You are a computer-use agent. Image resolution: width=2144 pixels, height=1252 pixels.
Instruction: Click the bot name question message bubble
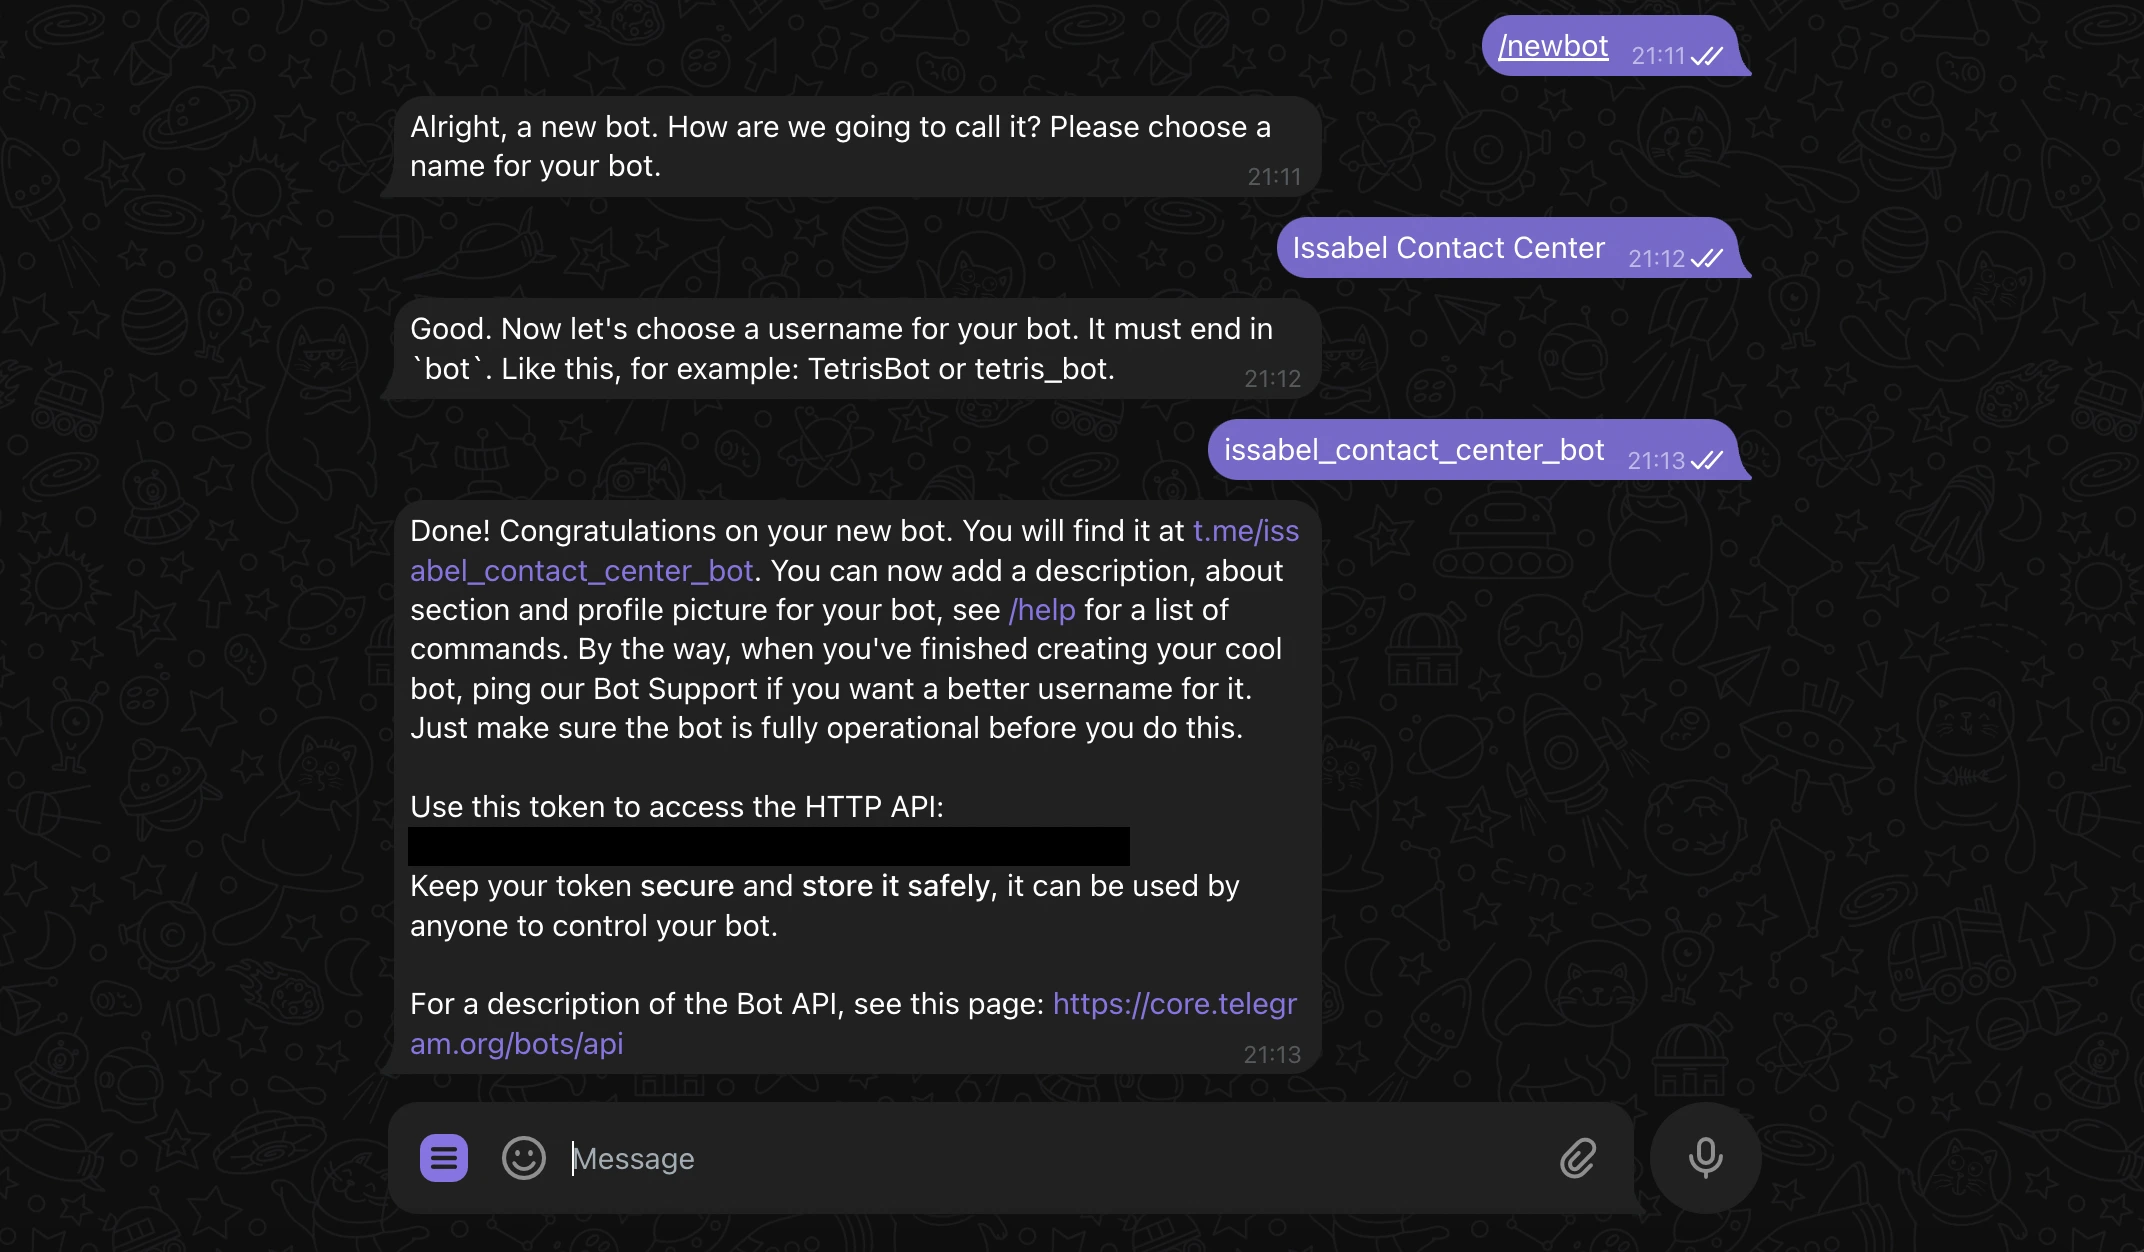click(x=850, y=146)
